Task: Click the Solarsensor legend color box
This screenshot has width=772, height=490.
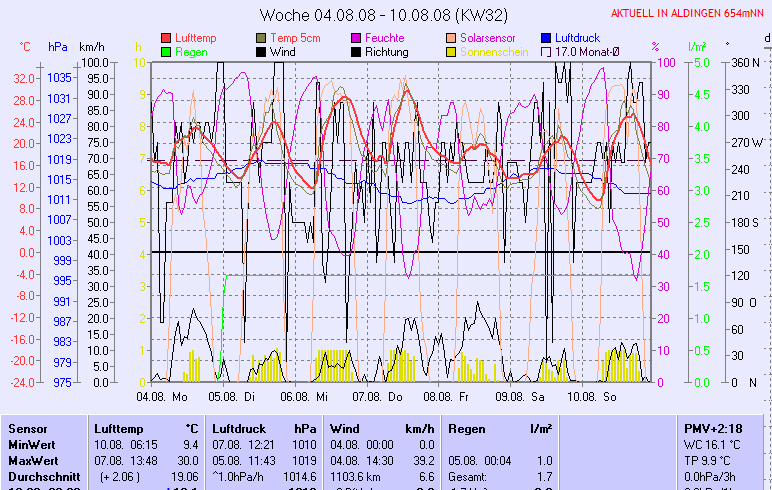Action: click(x=452, y=37)
